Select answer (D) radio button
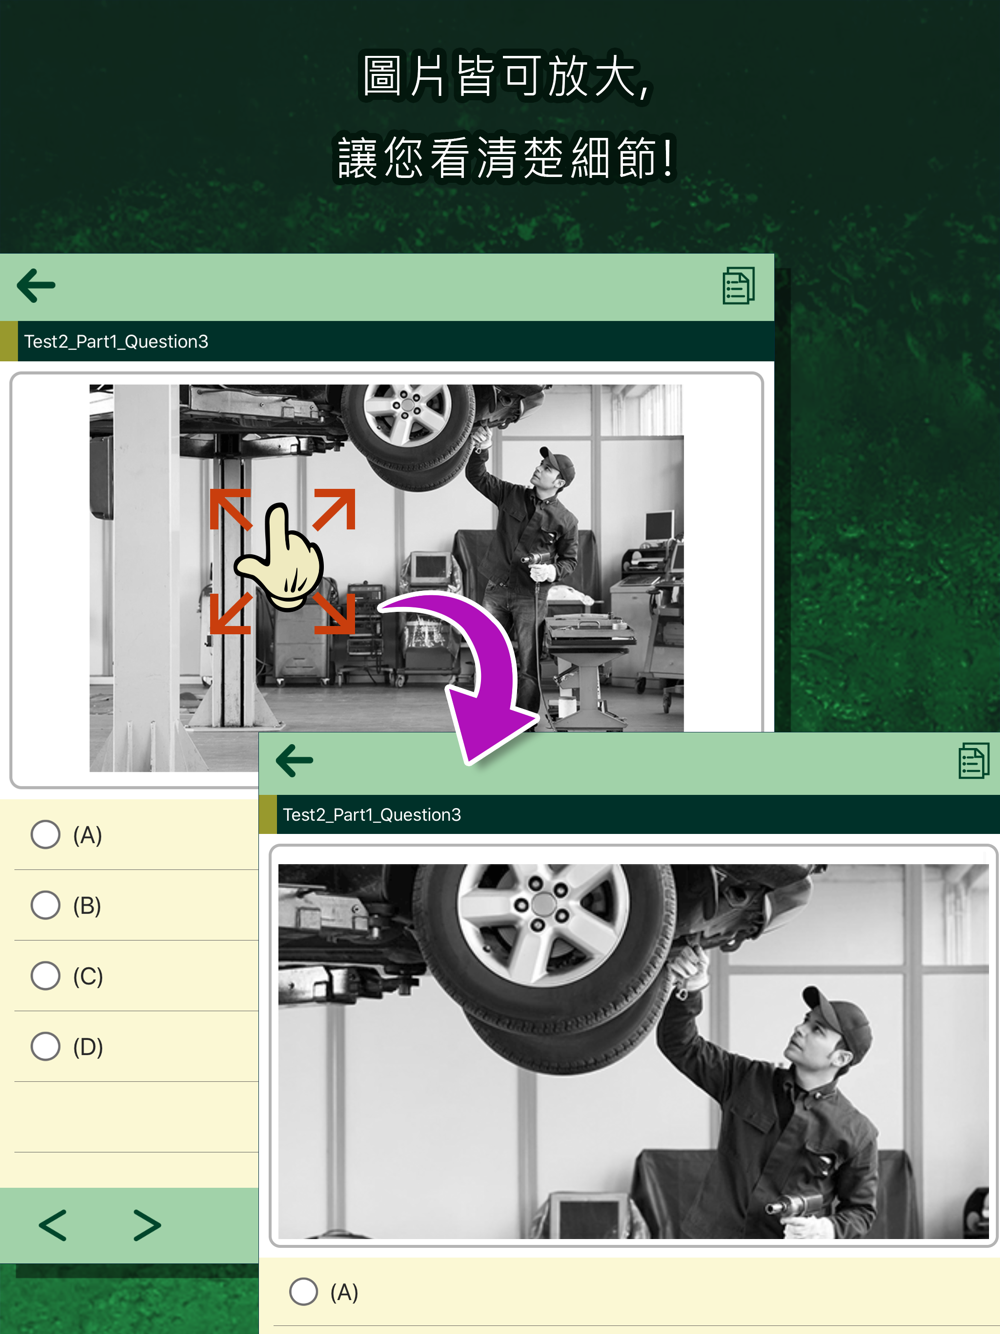1000x1334 pixels. (x=45, y=1047)
